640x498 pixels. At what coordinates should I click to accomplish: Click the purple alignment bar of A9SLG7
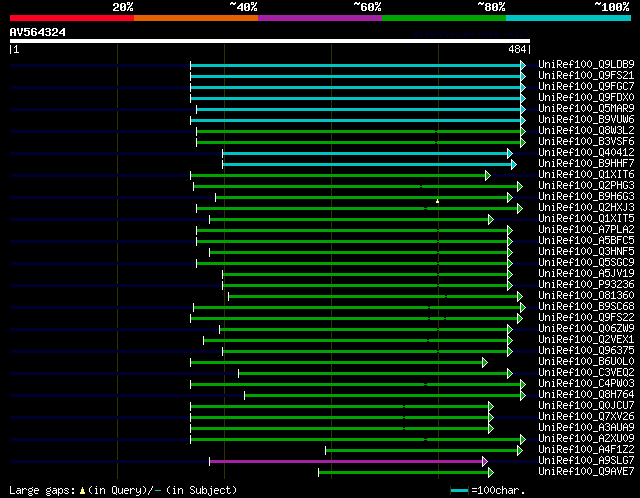346,461
